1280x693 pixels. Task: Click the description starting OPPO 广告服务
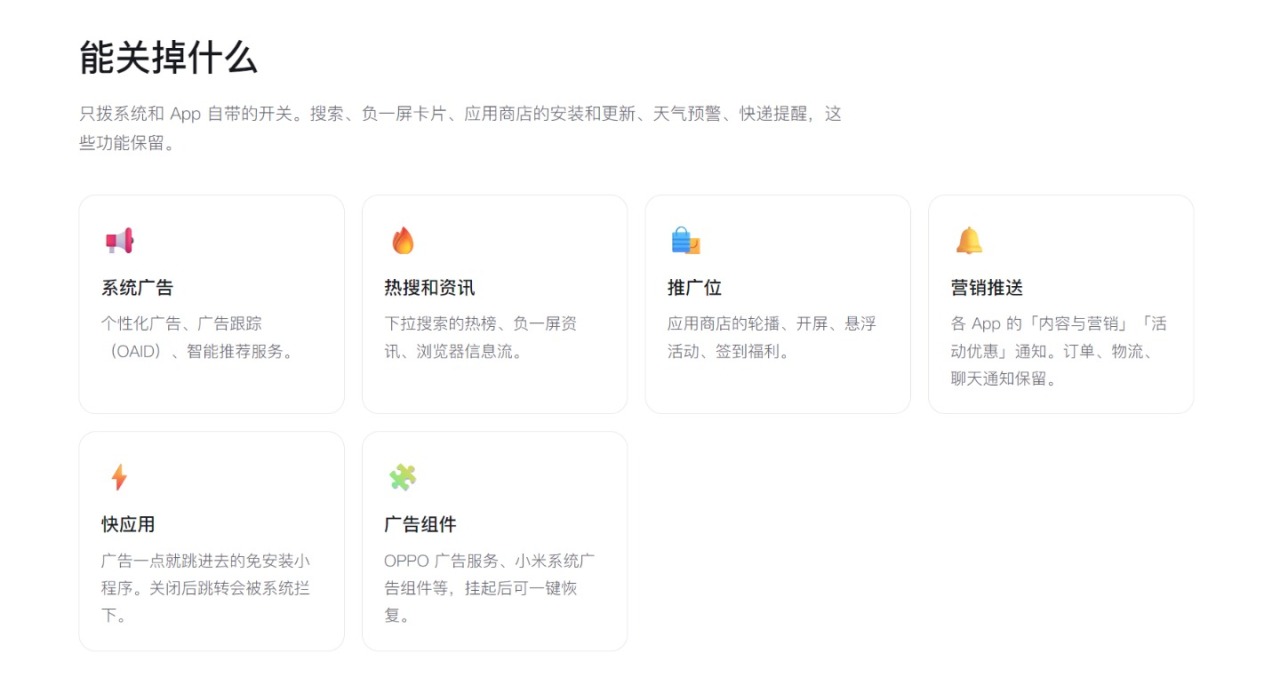pos(490,588)
